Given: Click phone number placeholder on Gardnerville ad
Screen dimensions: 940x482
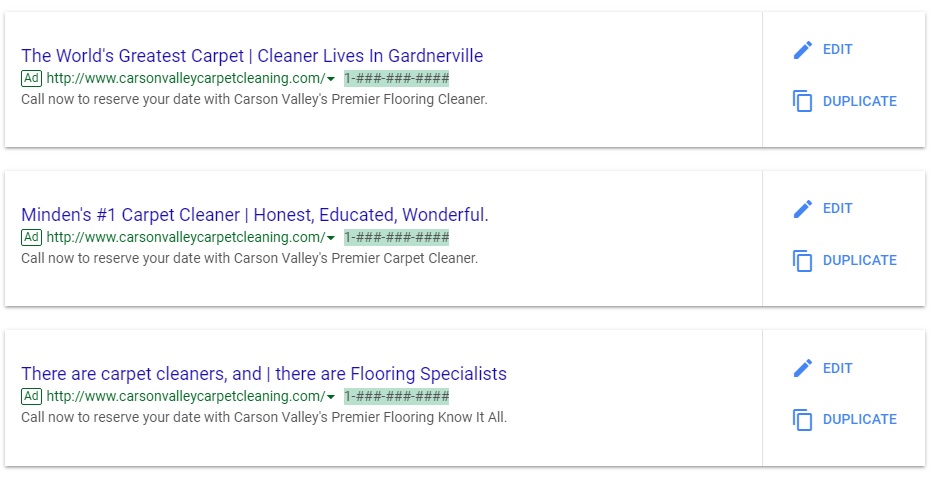Looking at the screenshot, I should (x=397, y=78).
